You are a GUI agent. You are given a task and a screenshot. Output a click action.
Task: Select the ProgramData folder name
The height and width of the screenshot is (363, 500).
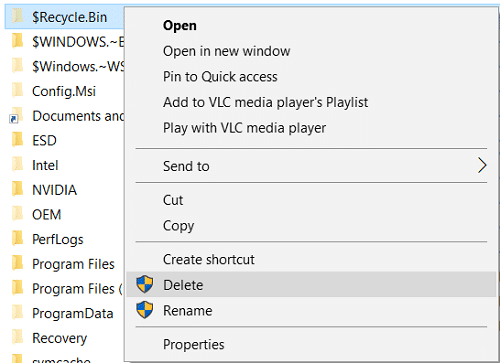(x=73, y=313)
